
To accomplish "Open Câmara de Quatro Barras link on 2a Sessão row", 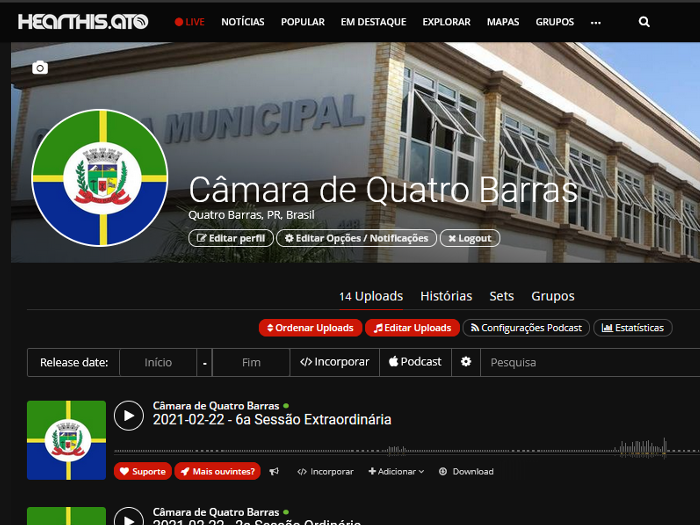I will tap(216, 512).
